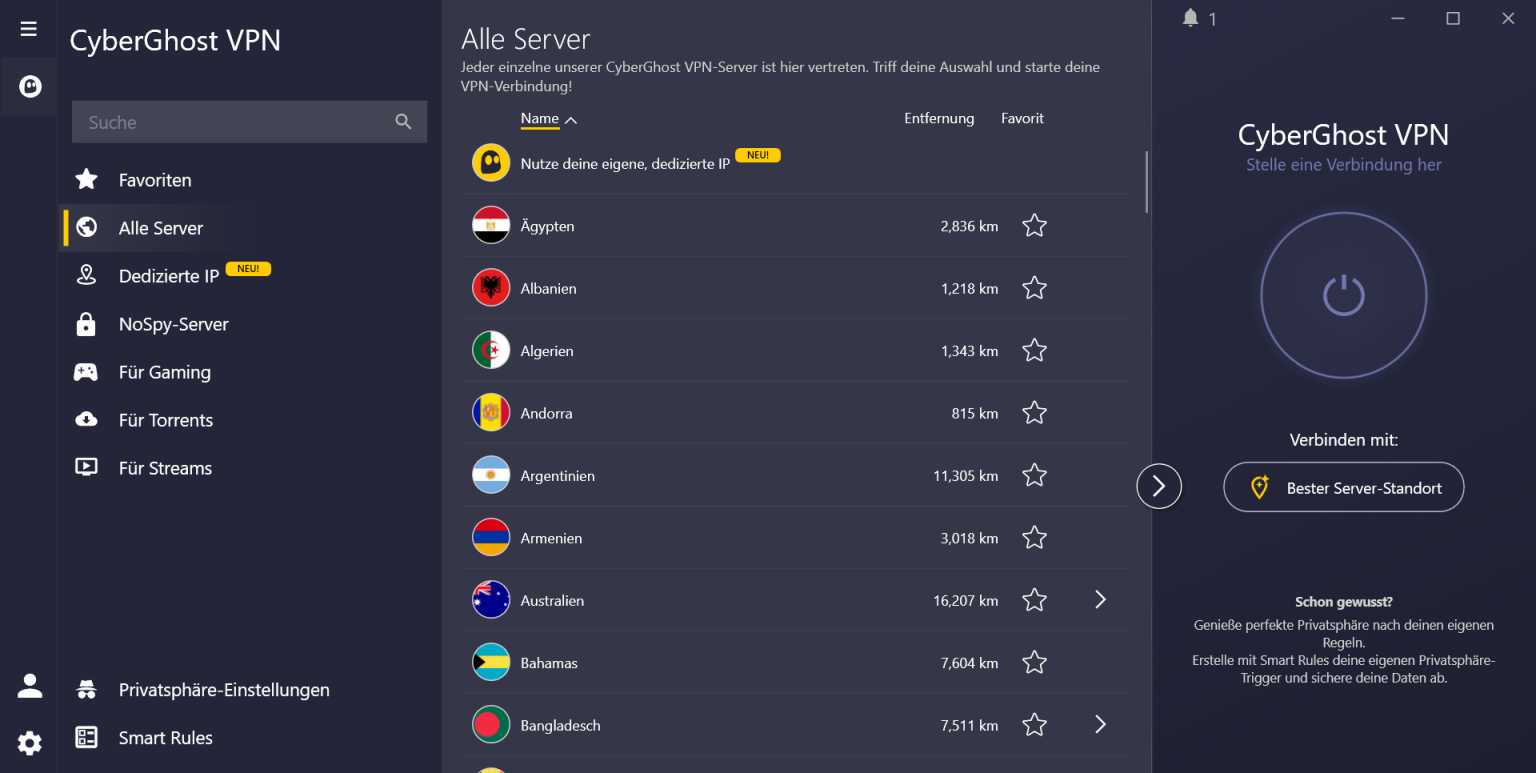Screen dimensions: 1536x773
Task: Click the Bester Server-Standort button
Action: 1343,487
